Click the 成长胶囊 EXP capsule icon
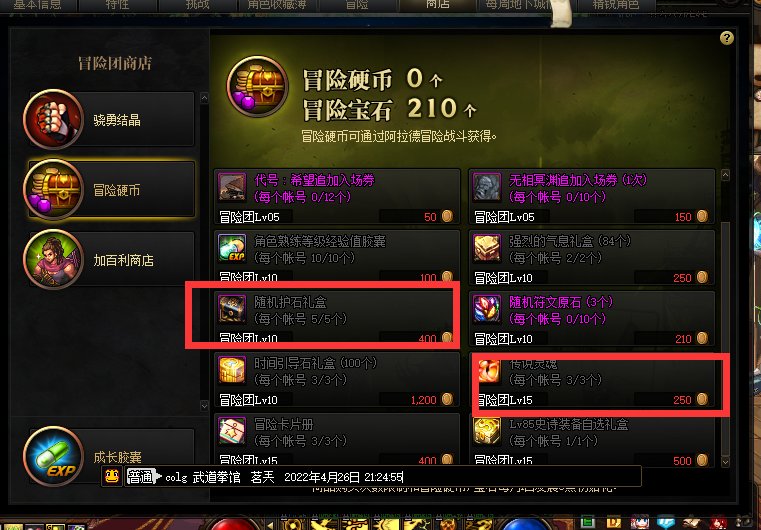Image resolution: width=761 pixels, height=530 pixels. pyautogui.click(x=53, y=456)
